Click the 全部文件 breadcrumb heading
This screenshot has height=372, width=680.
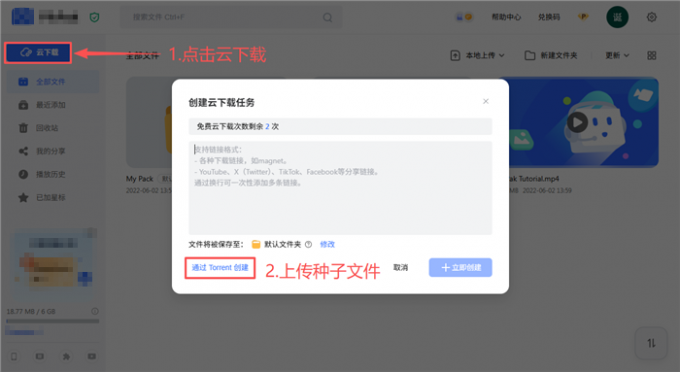point(142,55)
